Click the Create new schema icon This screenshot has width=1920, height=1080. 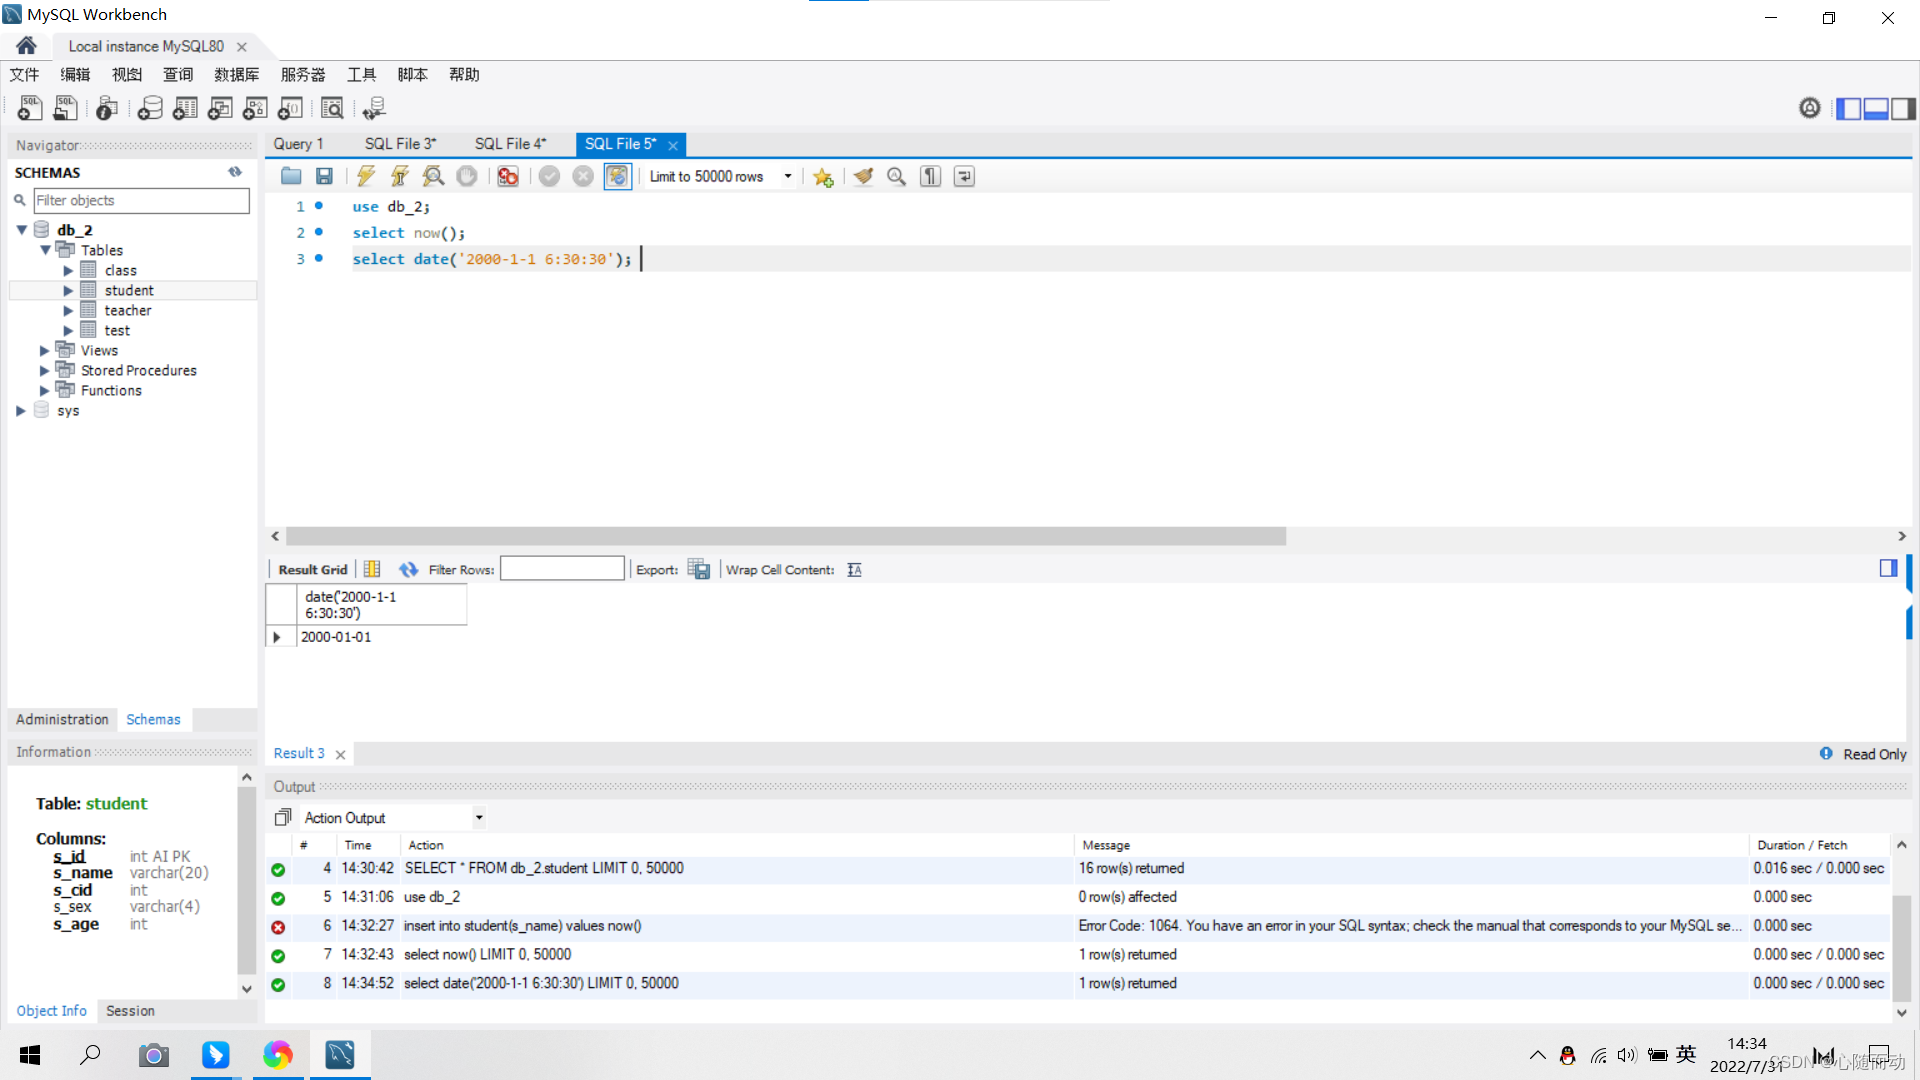click(149, 109)
